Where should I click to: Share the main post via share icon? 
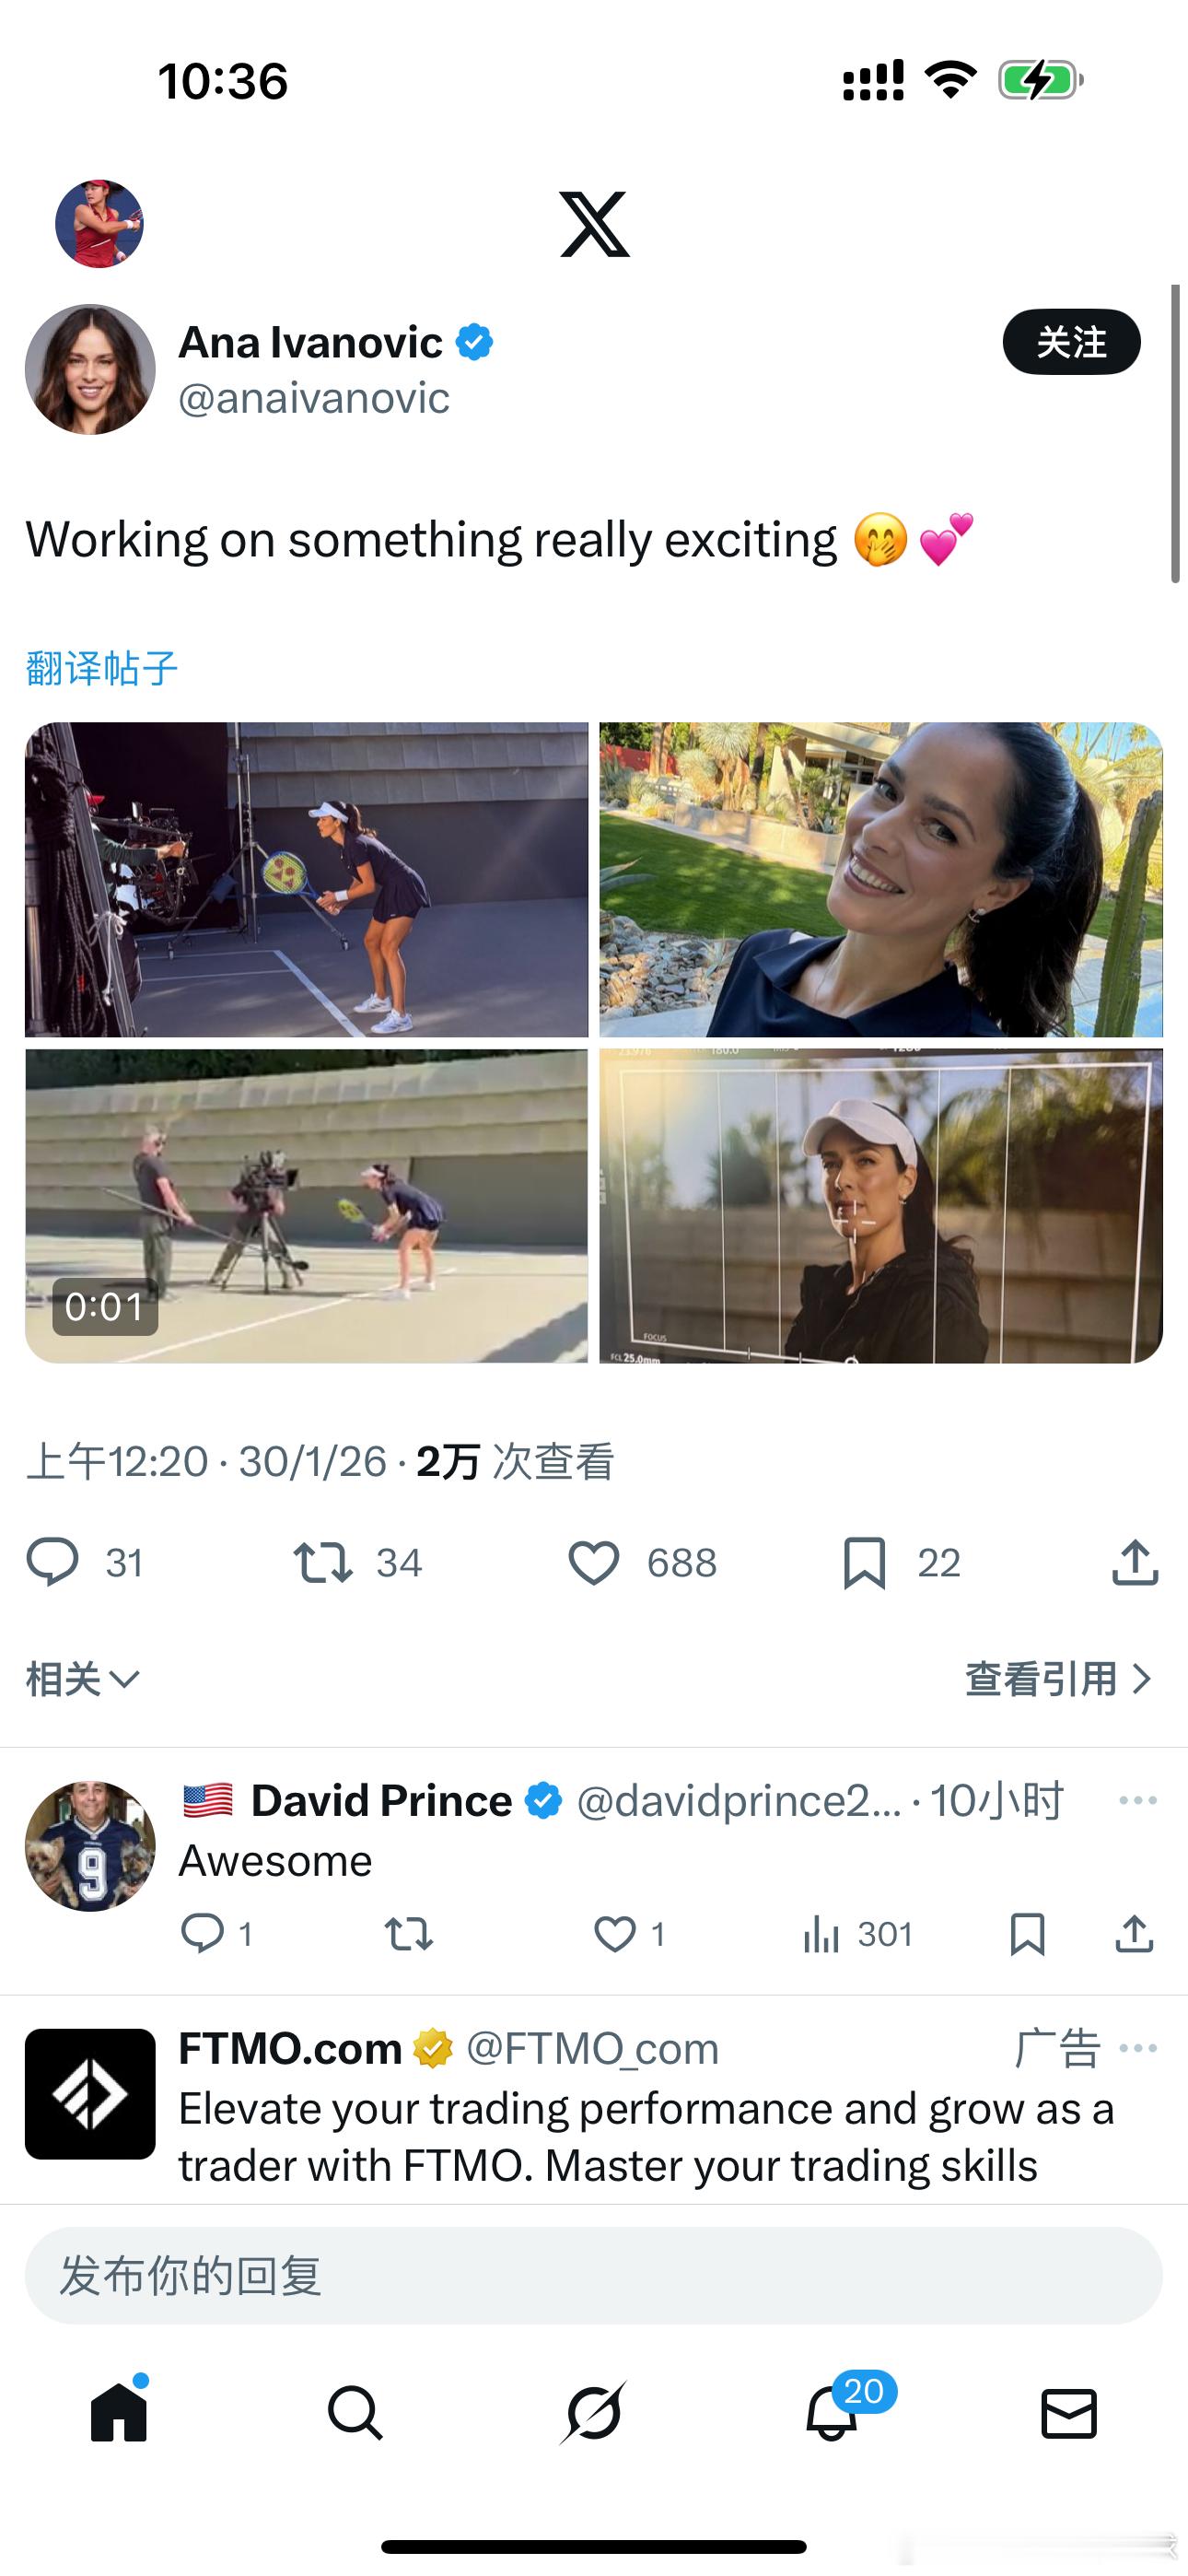1135,1562
